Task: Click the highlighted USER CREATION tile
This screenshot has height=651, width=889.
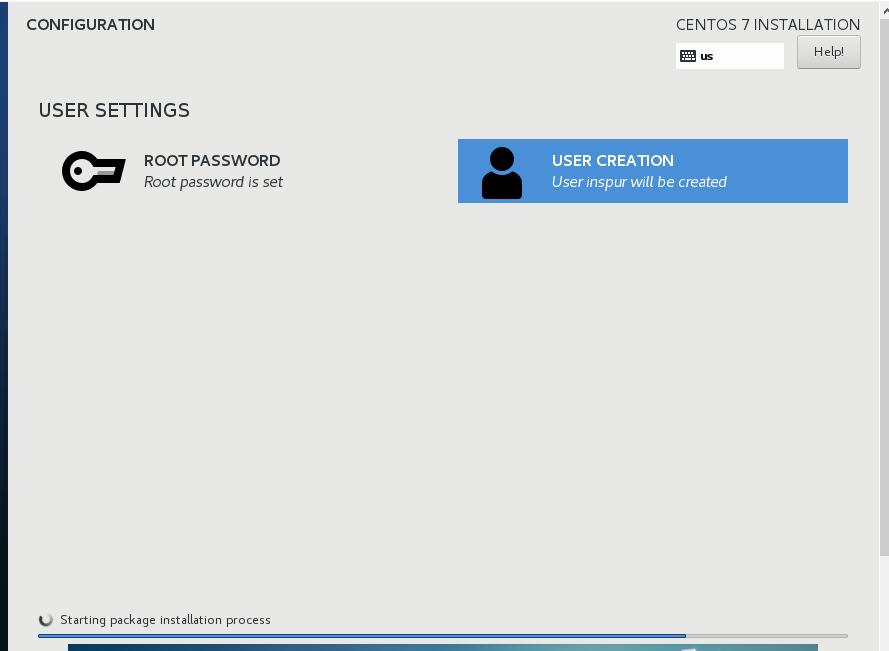Action: (x=652, y=170)
